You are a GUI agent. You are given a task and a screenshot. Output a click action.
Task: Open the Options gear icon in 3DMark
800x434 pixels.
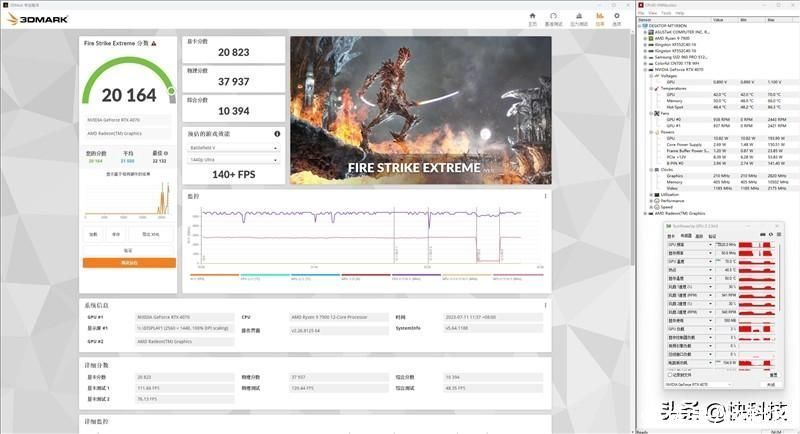(616, 16)
